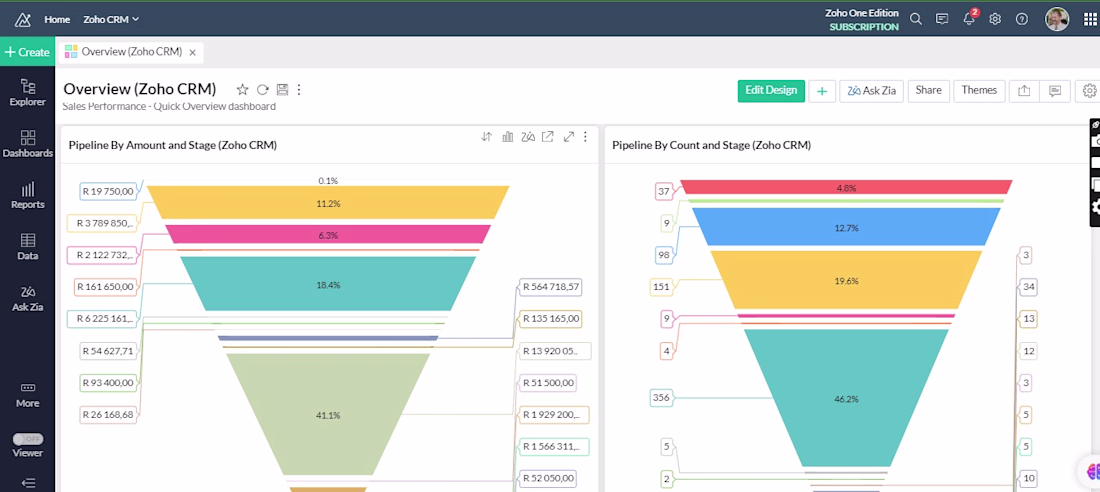Click the Create button
The image size is (1100, 492).
27,52
